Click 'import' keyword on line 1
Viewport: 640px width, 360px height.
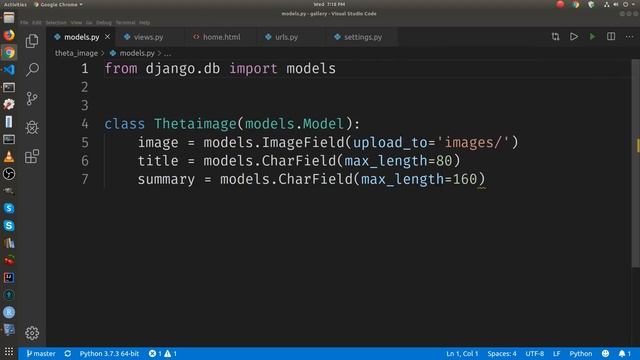tap(253, 69)
